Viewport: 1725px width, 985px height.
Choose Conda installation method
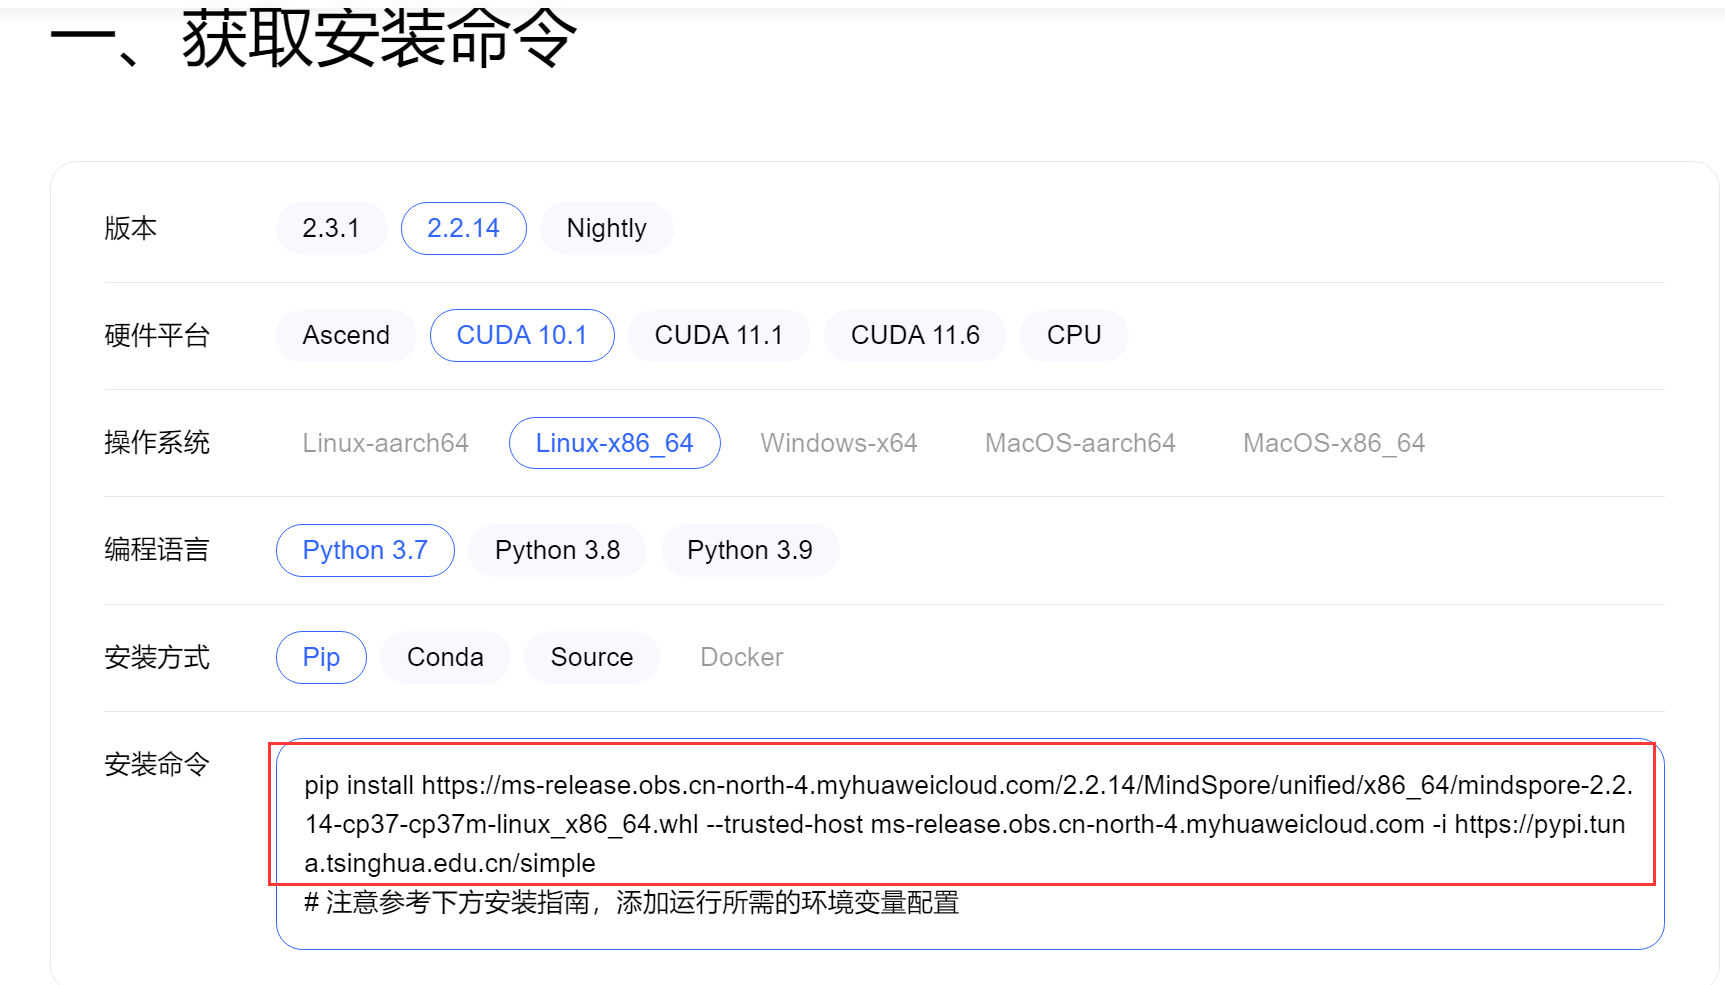(444, 657)
